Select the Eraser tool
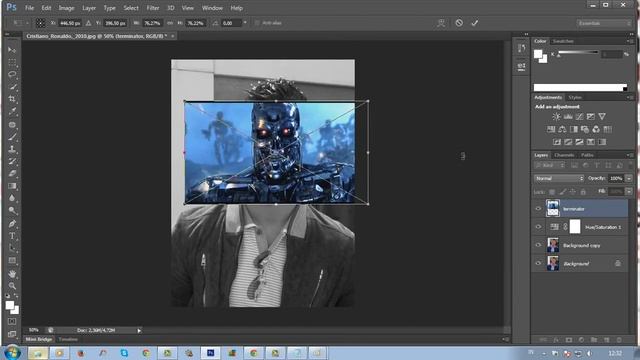This screenshot has width=640, height=360. click(12, 173)
